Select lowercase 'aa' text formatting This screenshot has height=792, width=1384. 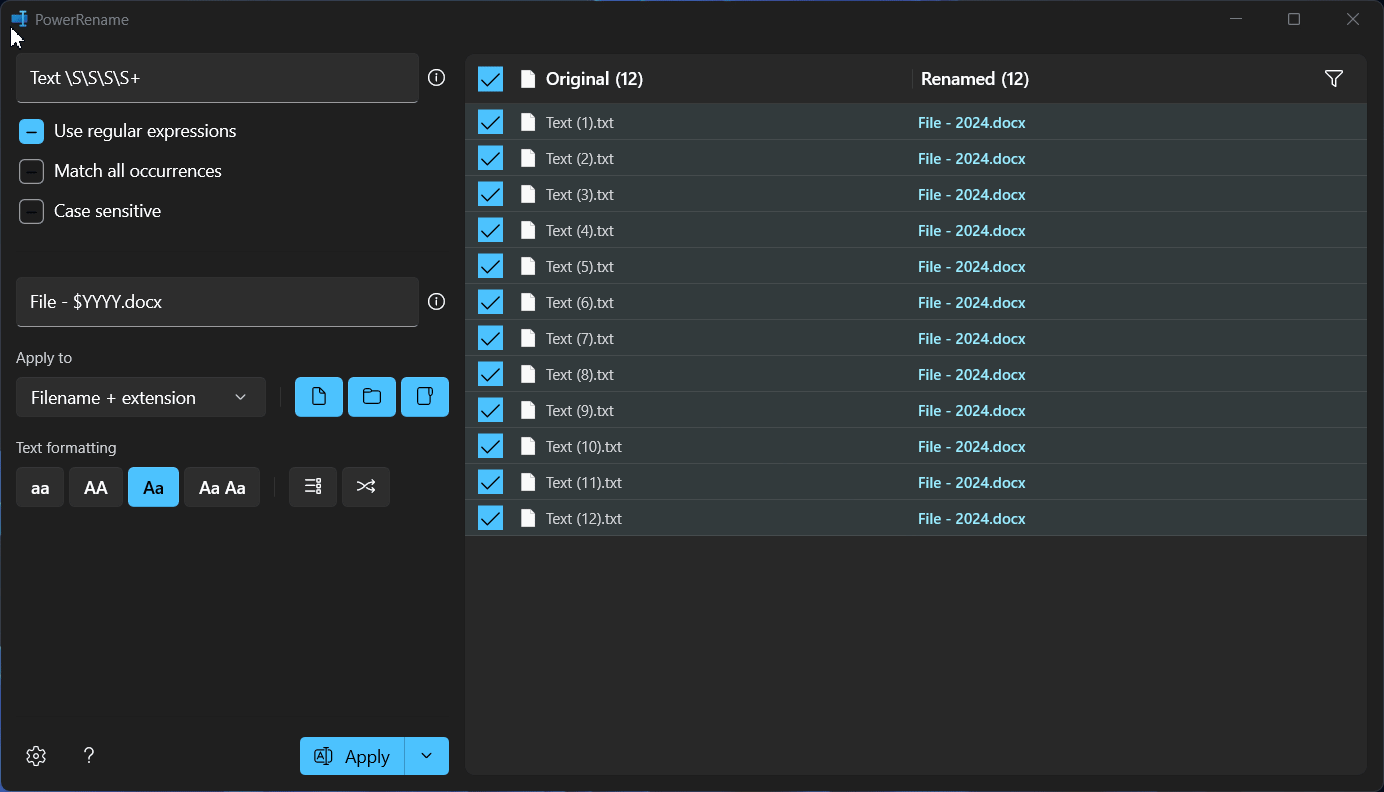tap(40, 487)
